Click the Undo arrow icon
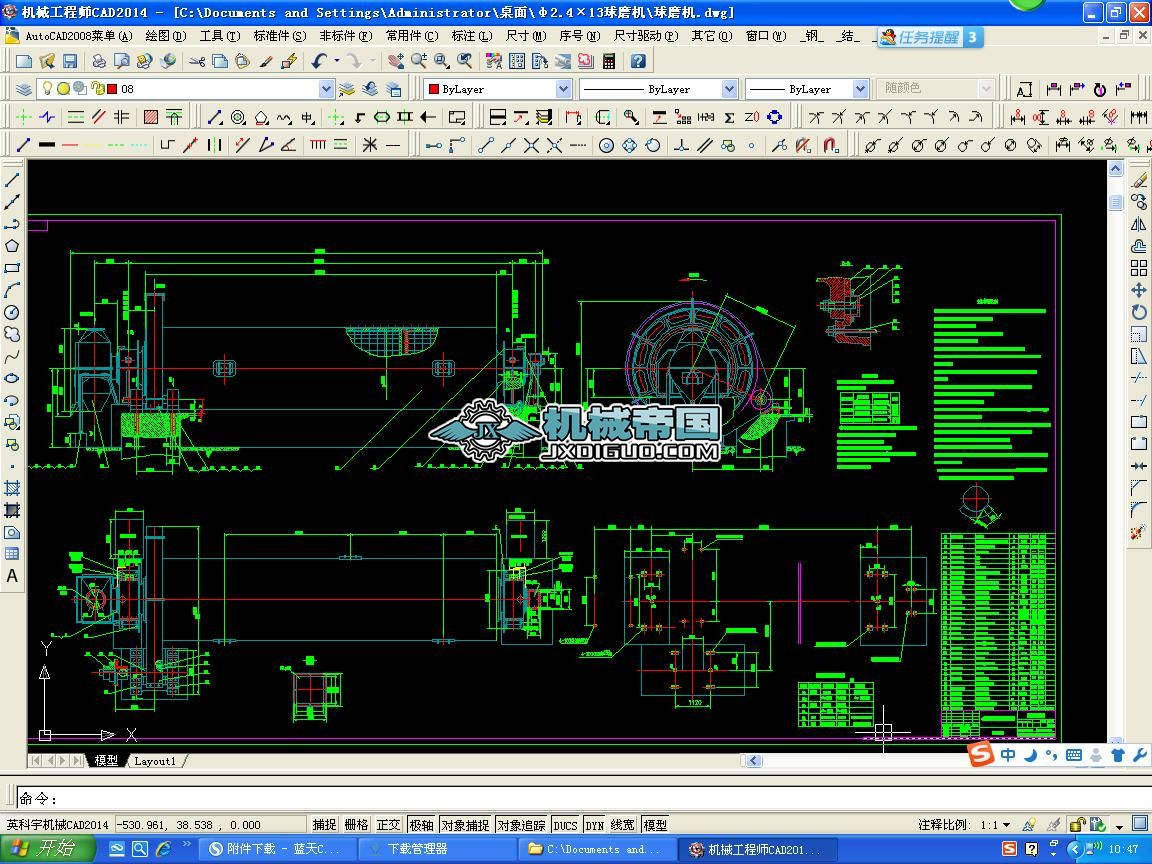This screenshot has height=864, width=1152. click(x=318, y=61)
